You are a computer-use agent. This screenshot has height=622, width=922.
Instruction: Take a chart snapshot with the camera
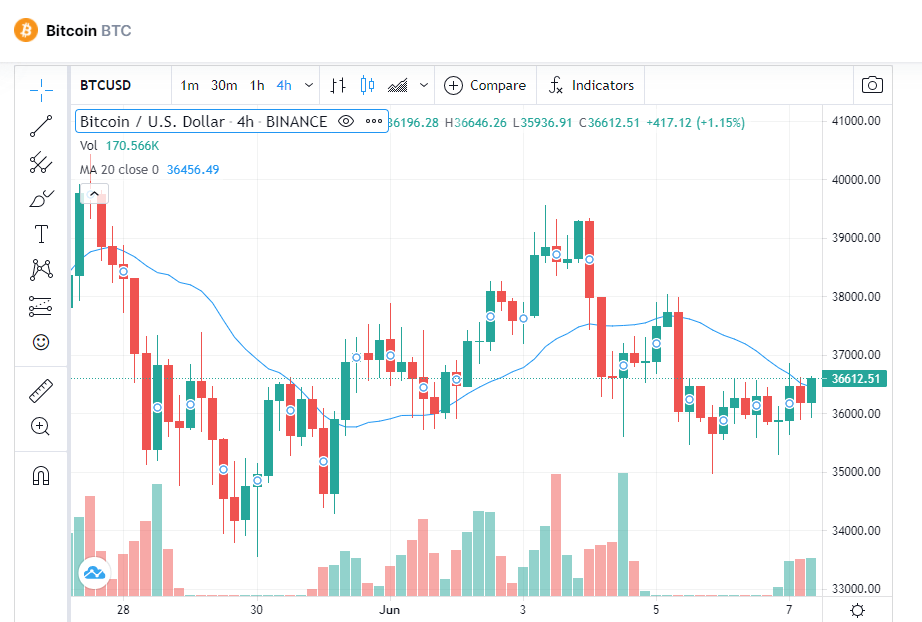[x=871, y=85]
